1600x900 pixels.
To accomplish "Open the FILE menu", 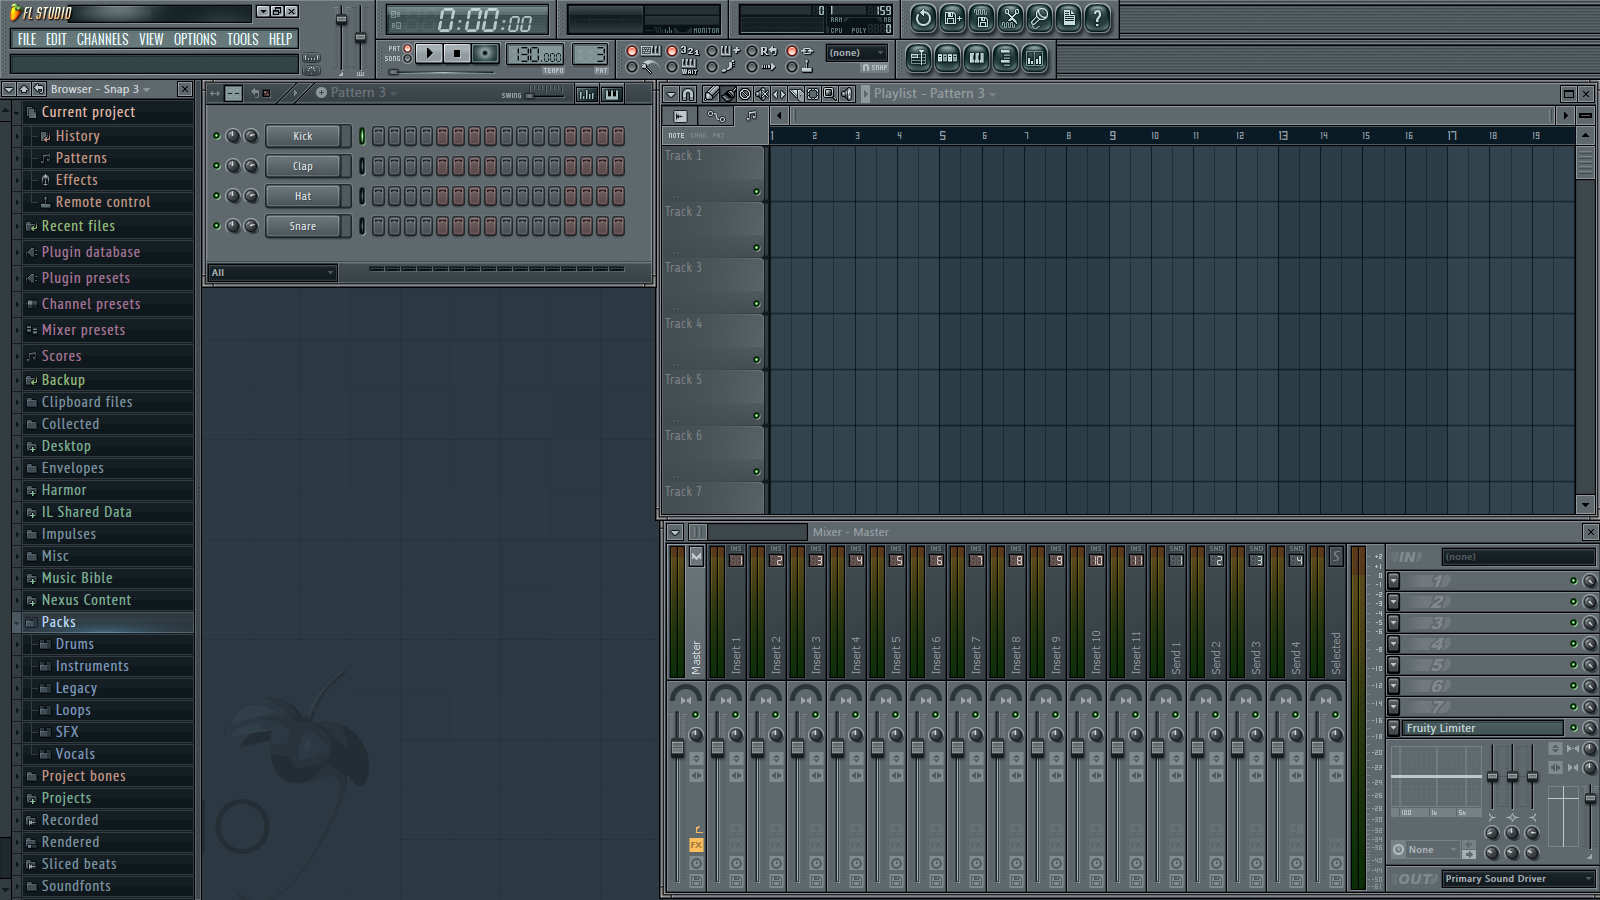I will pyautogui.click(x=27, y=39).
